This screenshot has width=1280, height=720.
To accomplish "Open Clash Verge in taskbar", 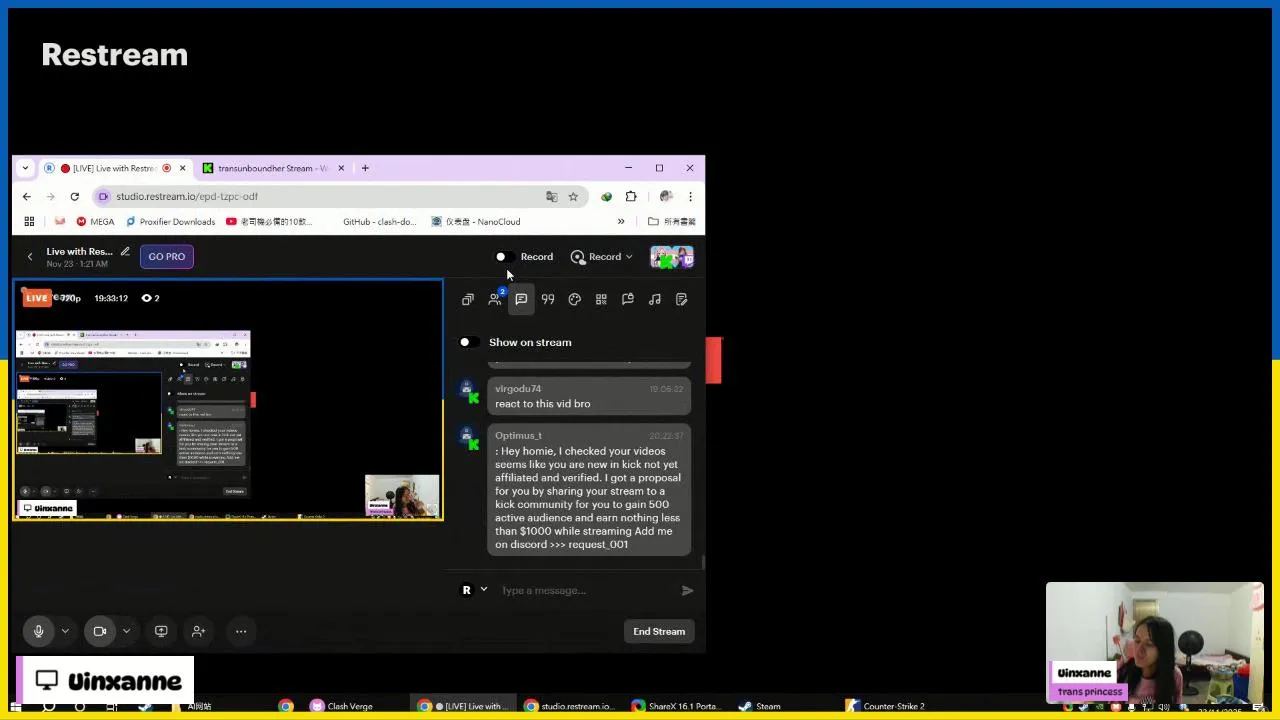I will pyautogui.click(x=341, y=706).
